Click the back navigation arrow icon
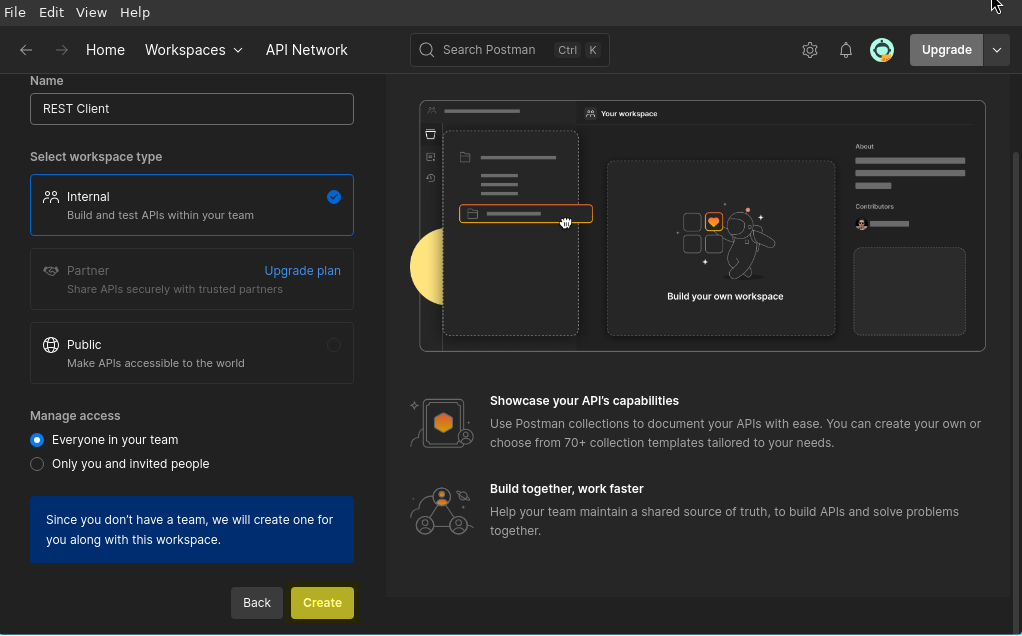This screenshot has height=636, width=1022. [x=26, y=50]
